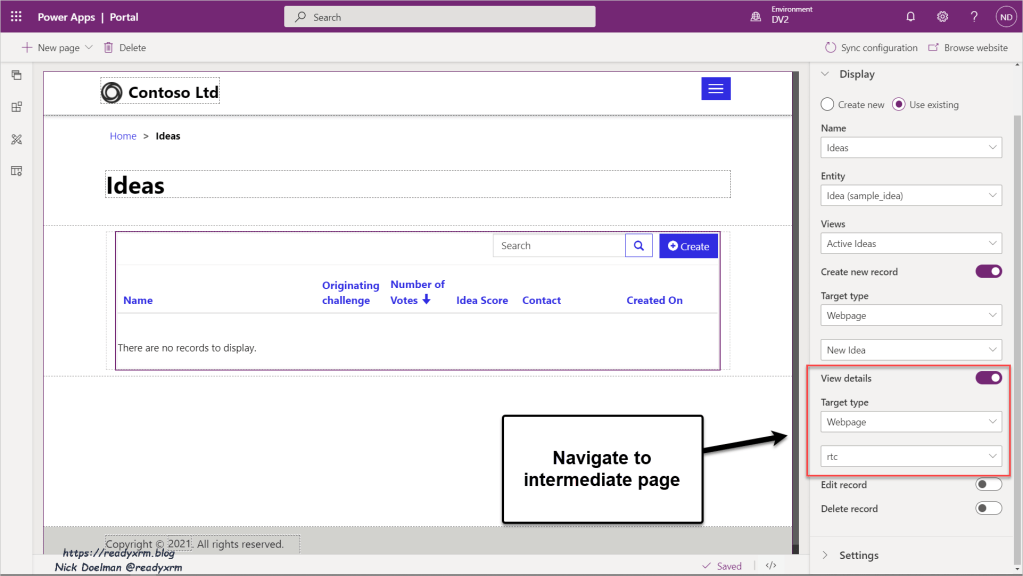Screen dimensions: 1023x576
Task: Expand the Settings section
Action: click(858, 556)
